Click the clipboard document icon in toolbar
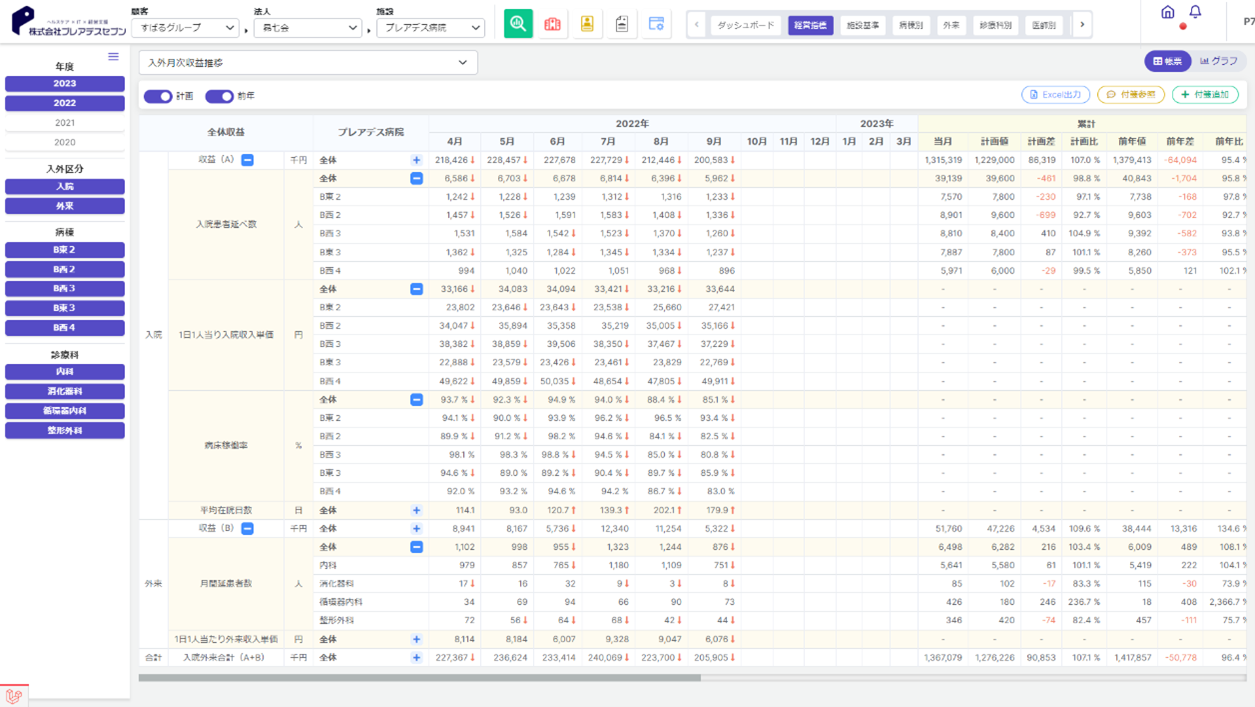Viewport: 1255px width, 707px height. tap(622, 24)
